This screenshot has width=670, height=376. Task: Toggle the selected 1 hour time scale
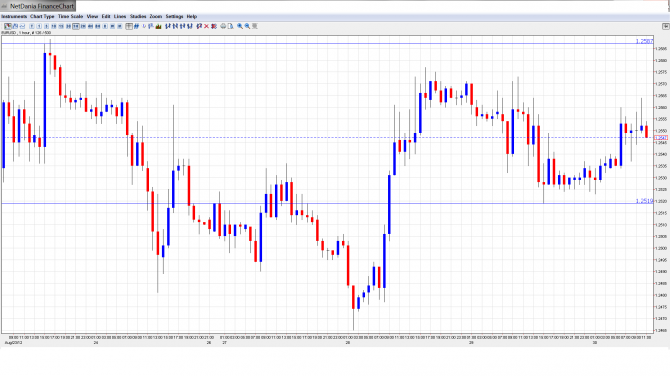coord(76,26)
